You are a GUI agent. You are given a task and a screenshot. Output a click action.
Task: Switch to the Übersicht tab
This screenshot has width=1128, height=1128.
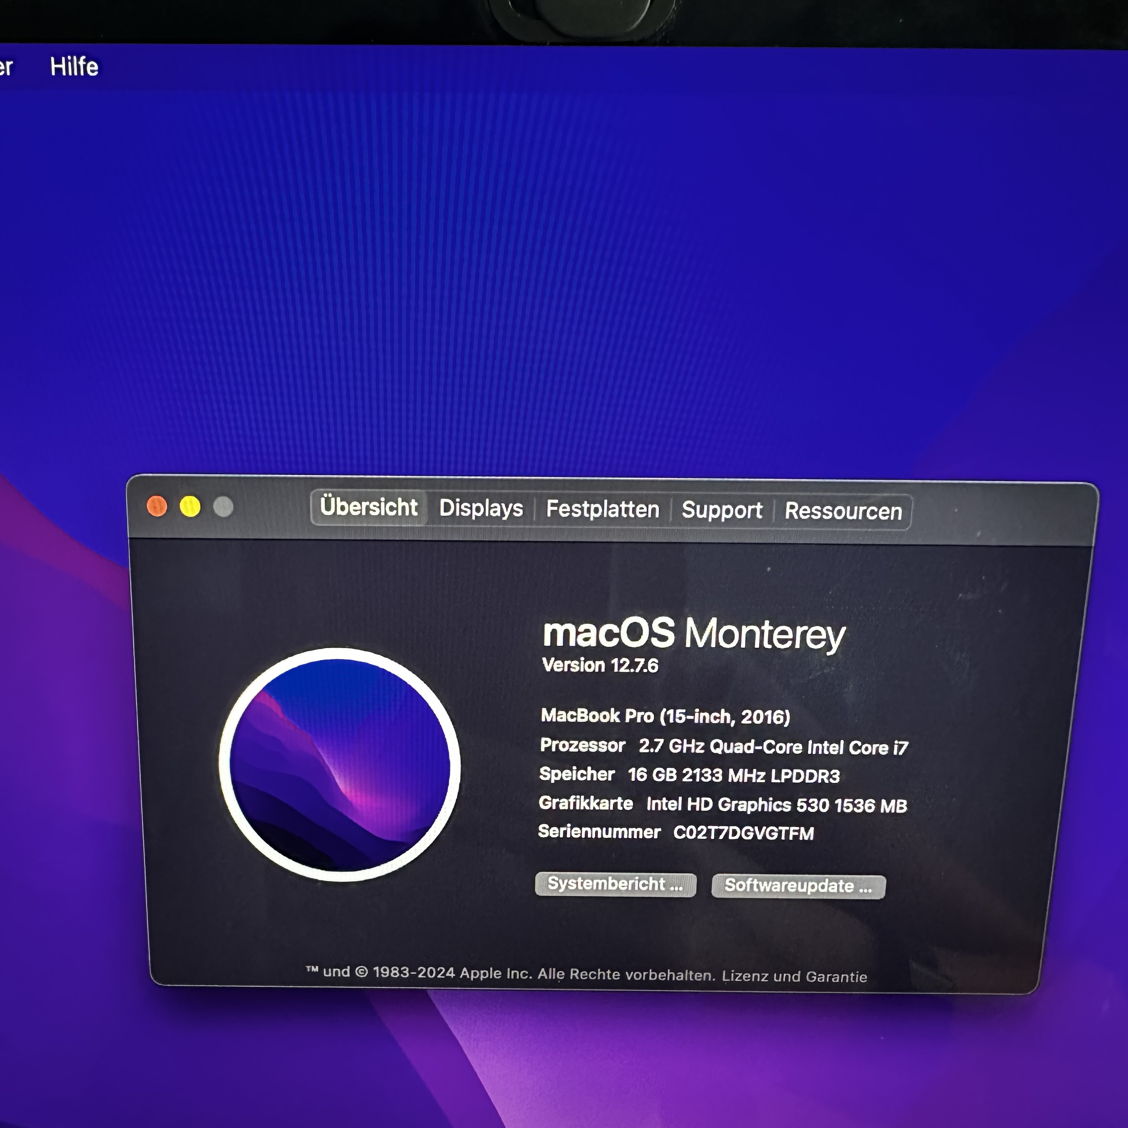tap(368, 507)
